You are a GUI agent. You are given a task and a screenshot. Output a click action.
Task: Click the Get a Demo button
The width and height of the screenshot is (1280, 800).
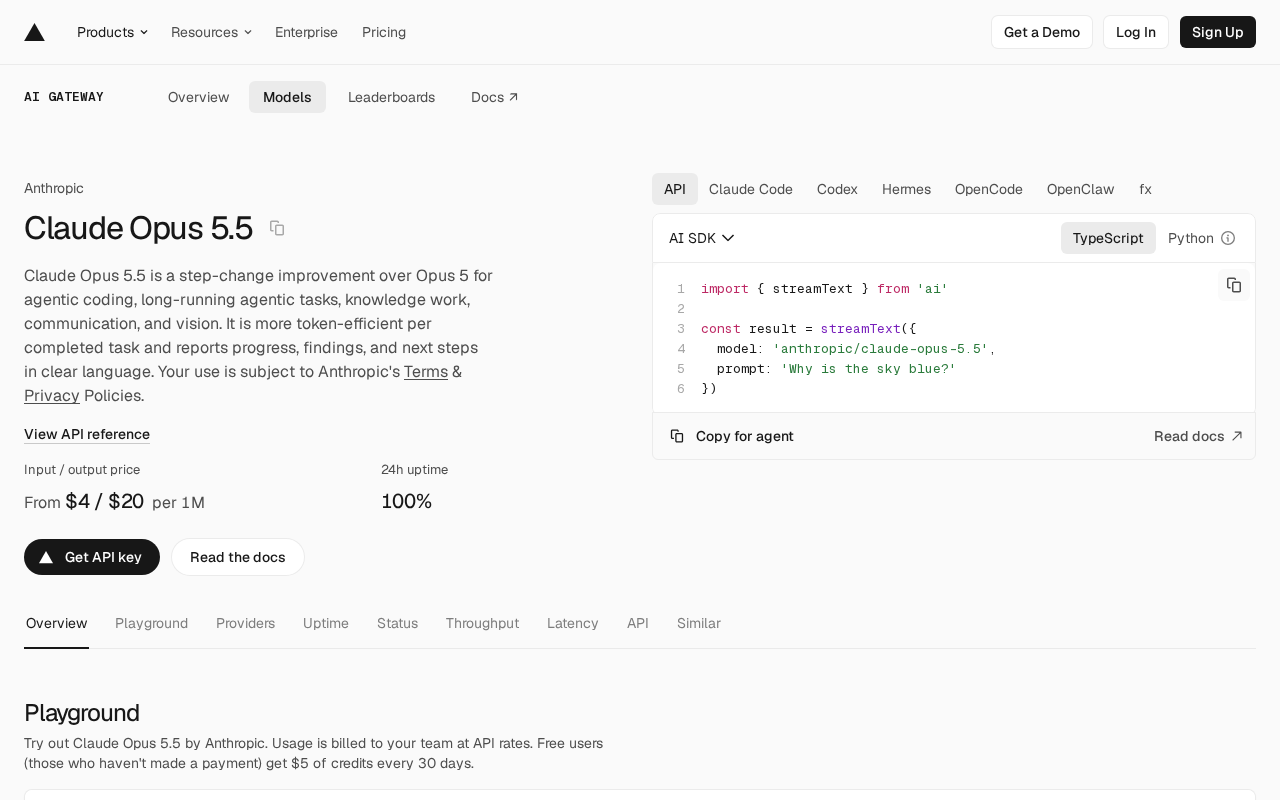[x=1042, y=32]
